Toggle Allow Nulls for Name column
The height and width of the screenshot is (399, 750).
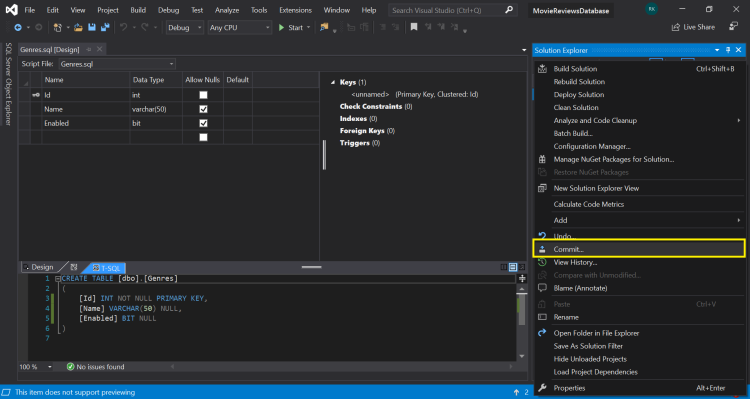pos(203,109)
